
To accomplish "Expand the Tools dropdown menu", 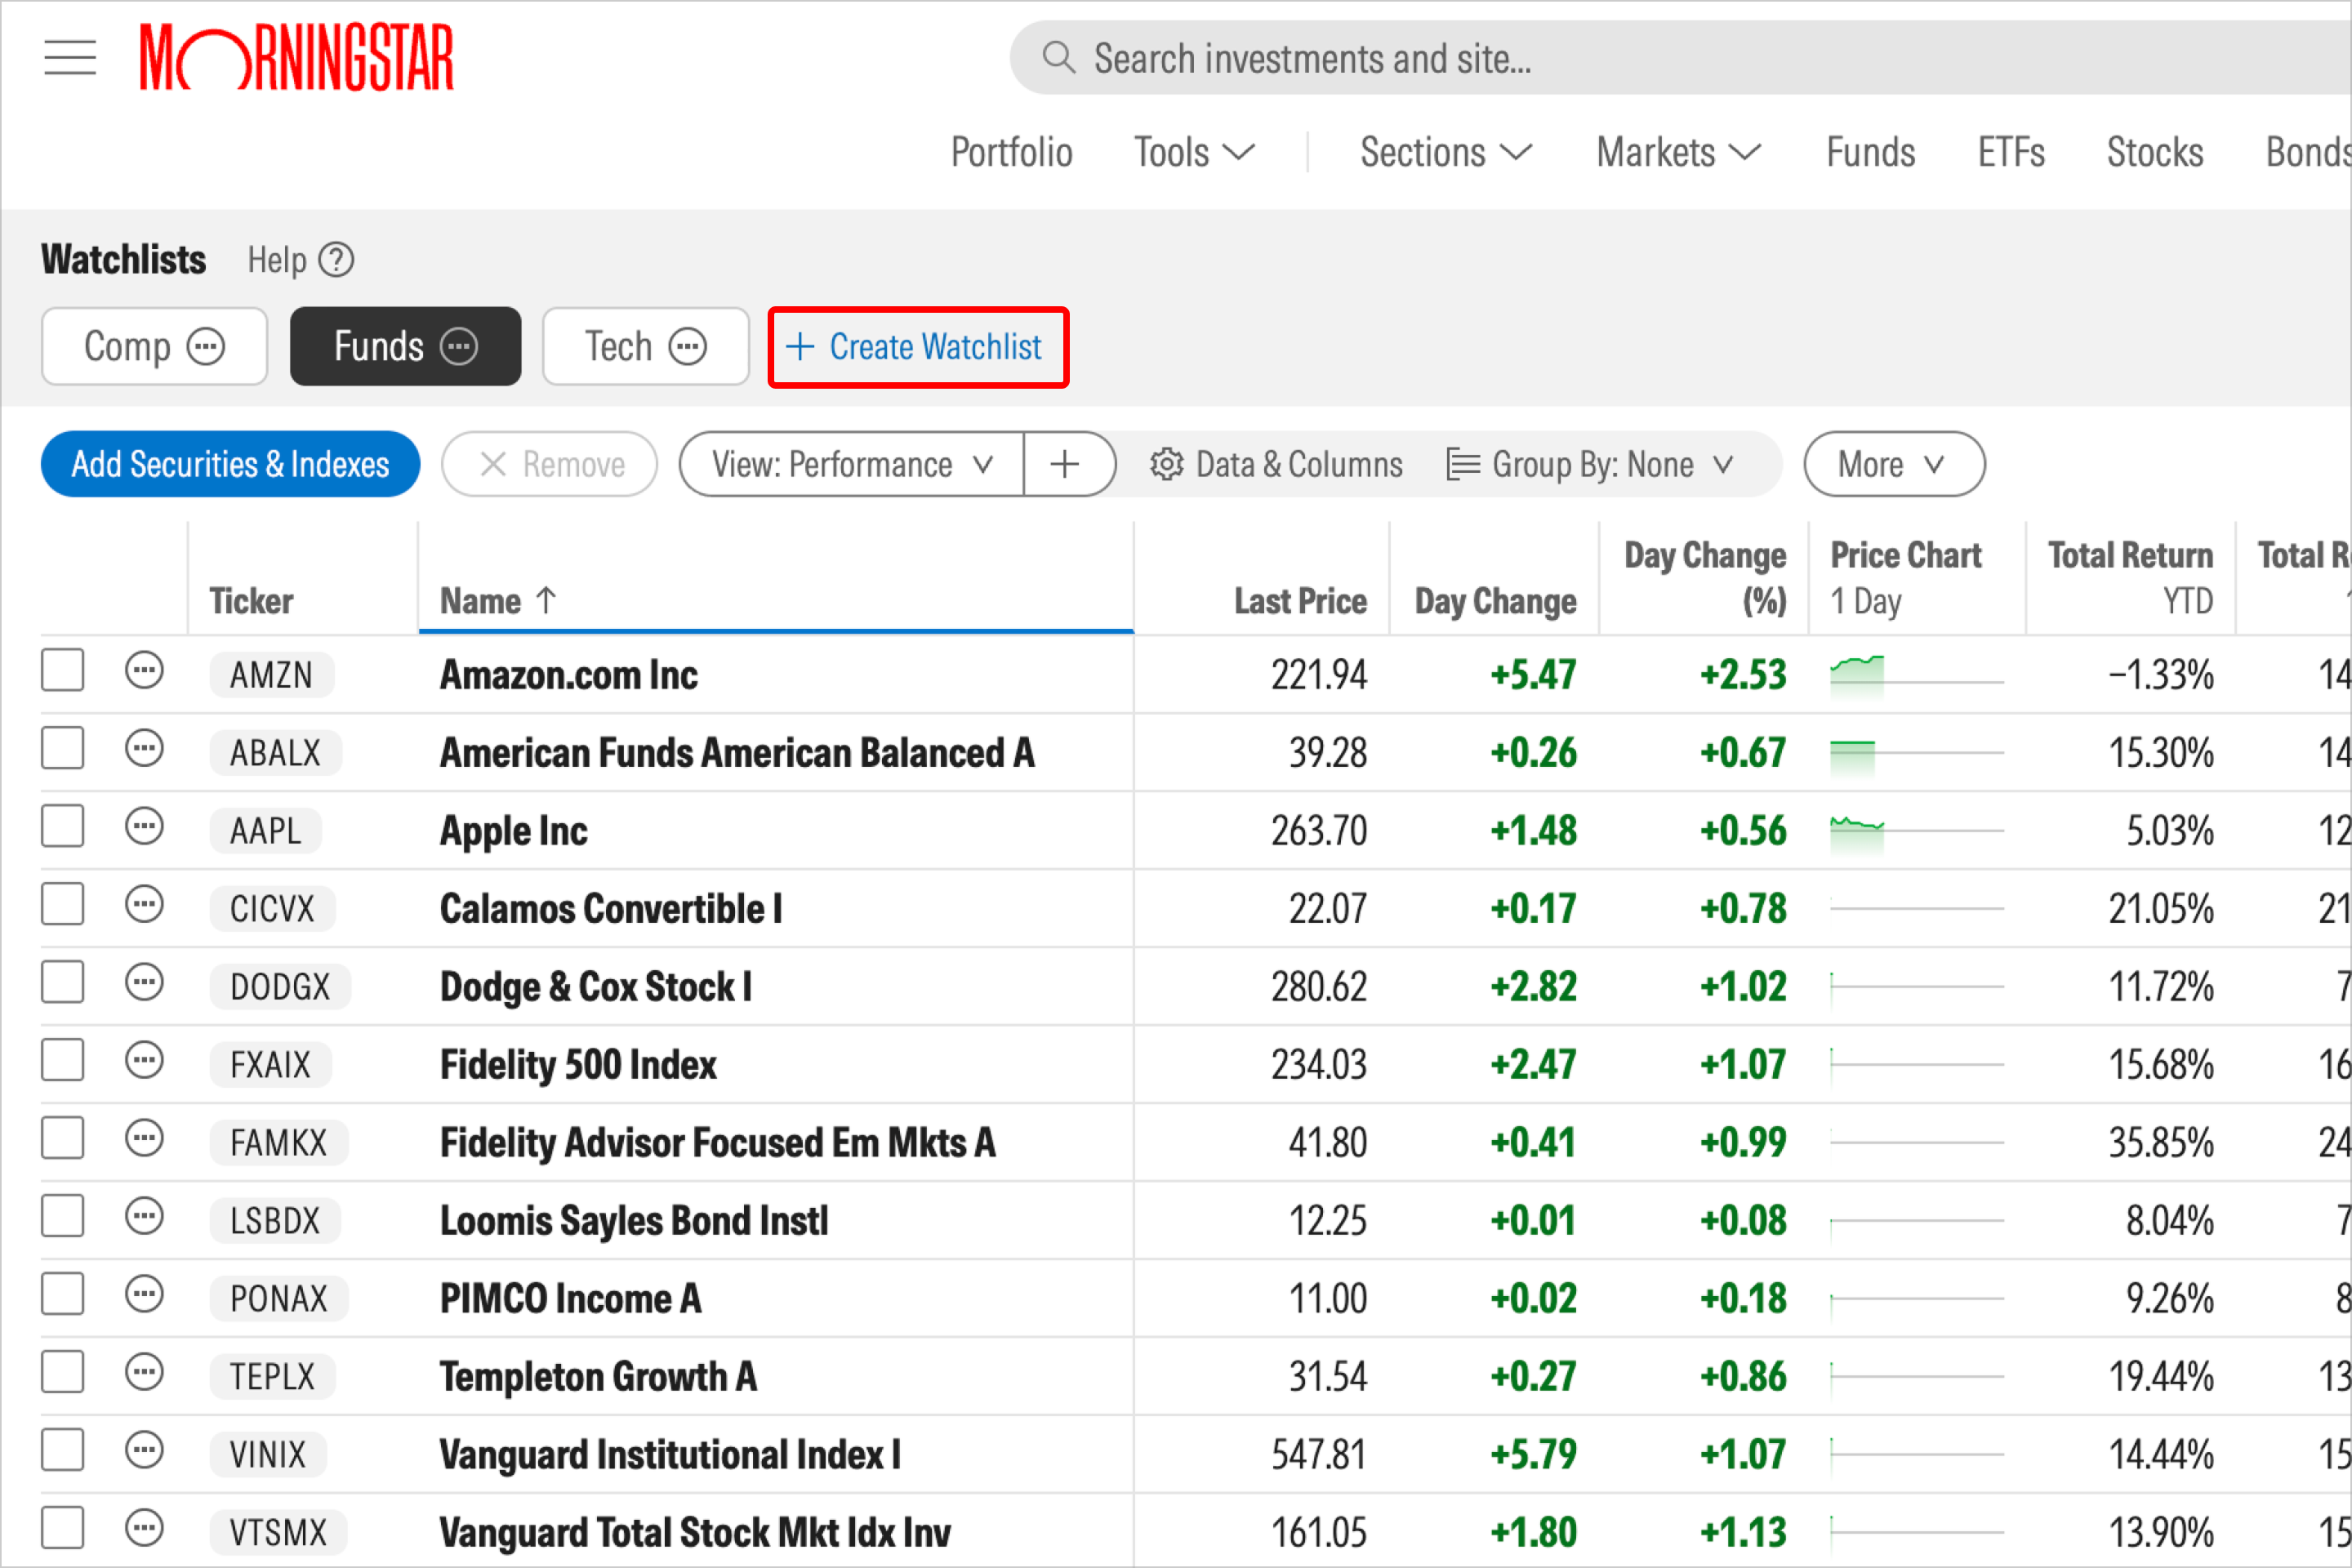I will (x=1194, y=153).
